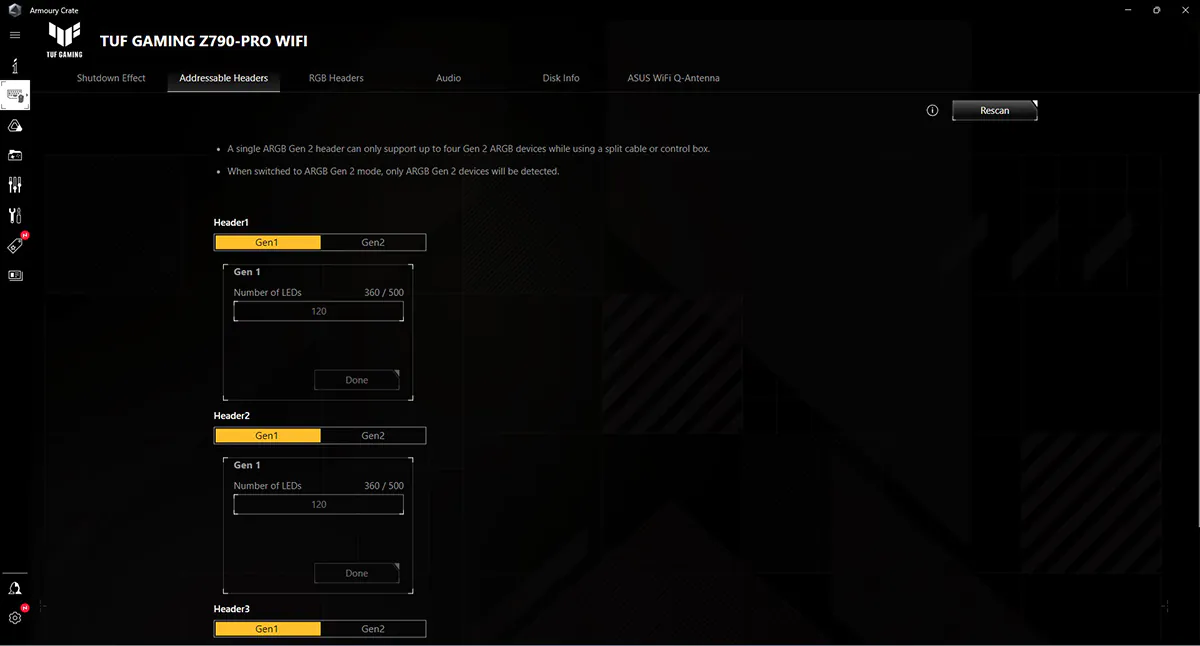Click the Armoury Crate app logo
Viewport: 1200px width, 646px height.
coord(15,10)
